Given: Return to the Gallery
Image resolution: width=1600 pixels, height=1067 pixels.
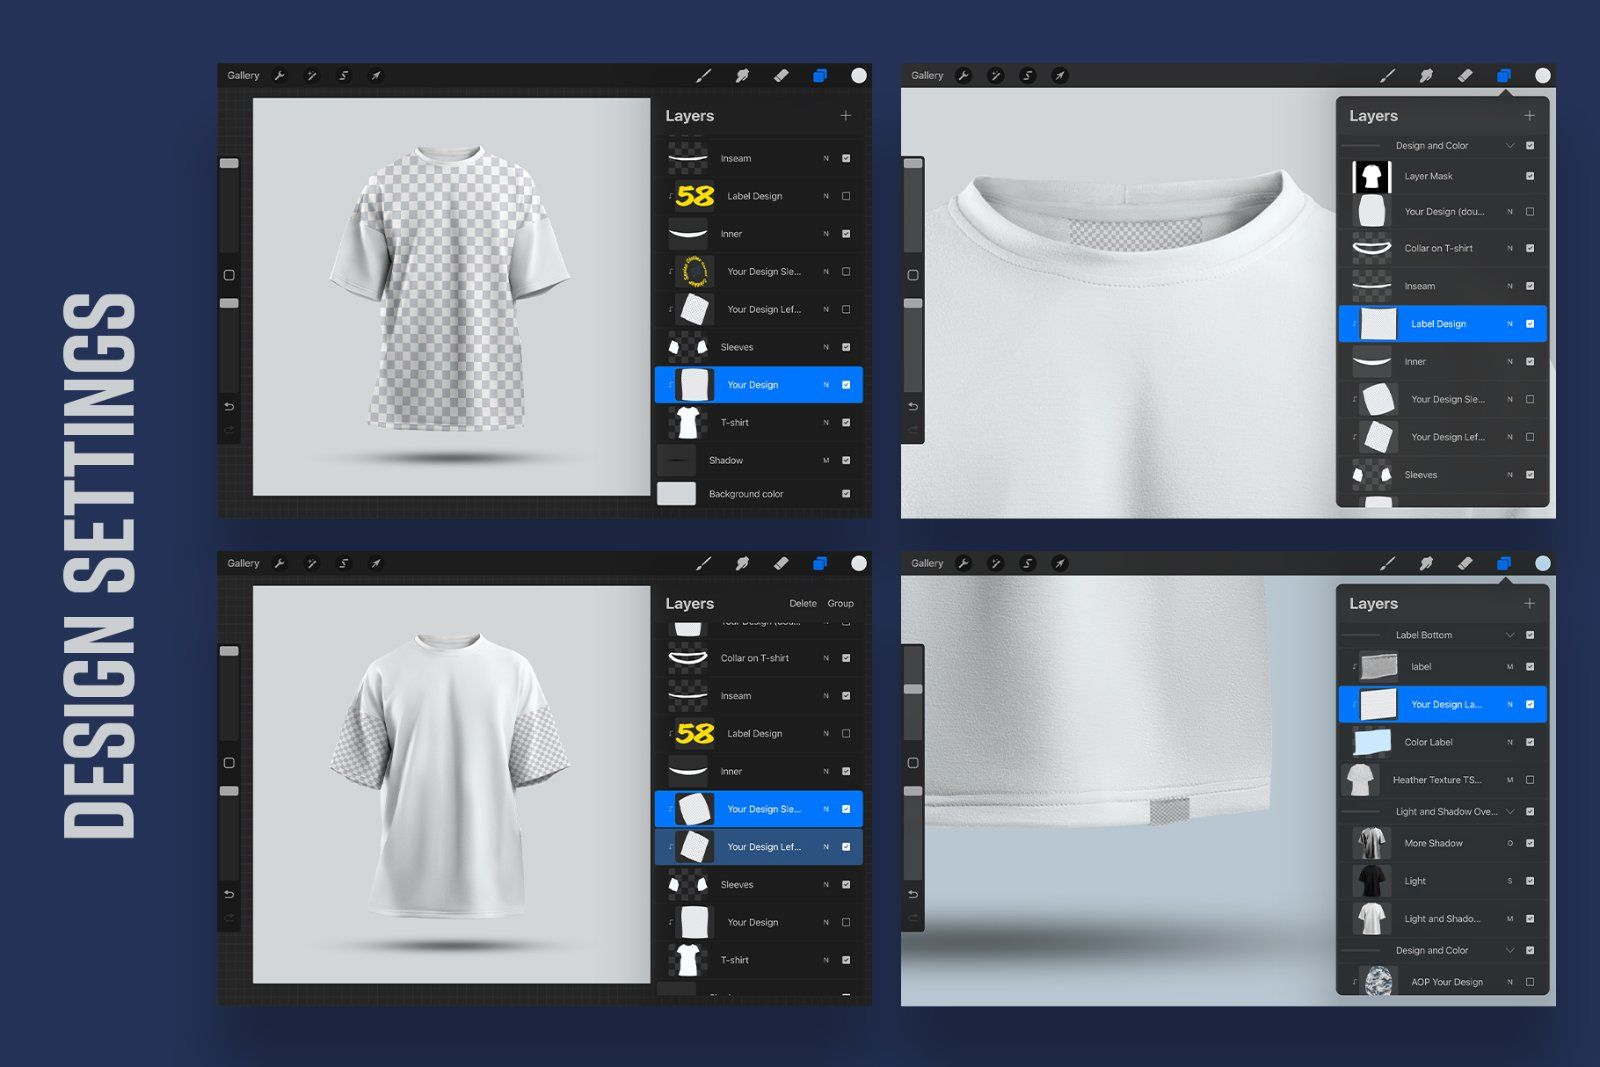Looking at the screenshot, I should 243,75.
